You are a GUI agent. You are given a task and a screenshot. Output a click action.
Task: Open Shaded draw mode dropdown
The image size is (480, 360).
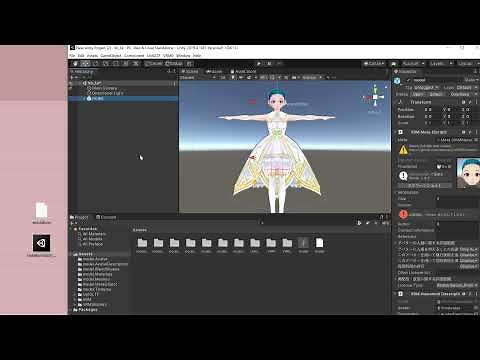pos(198,77)
